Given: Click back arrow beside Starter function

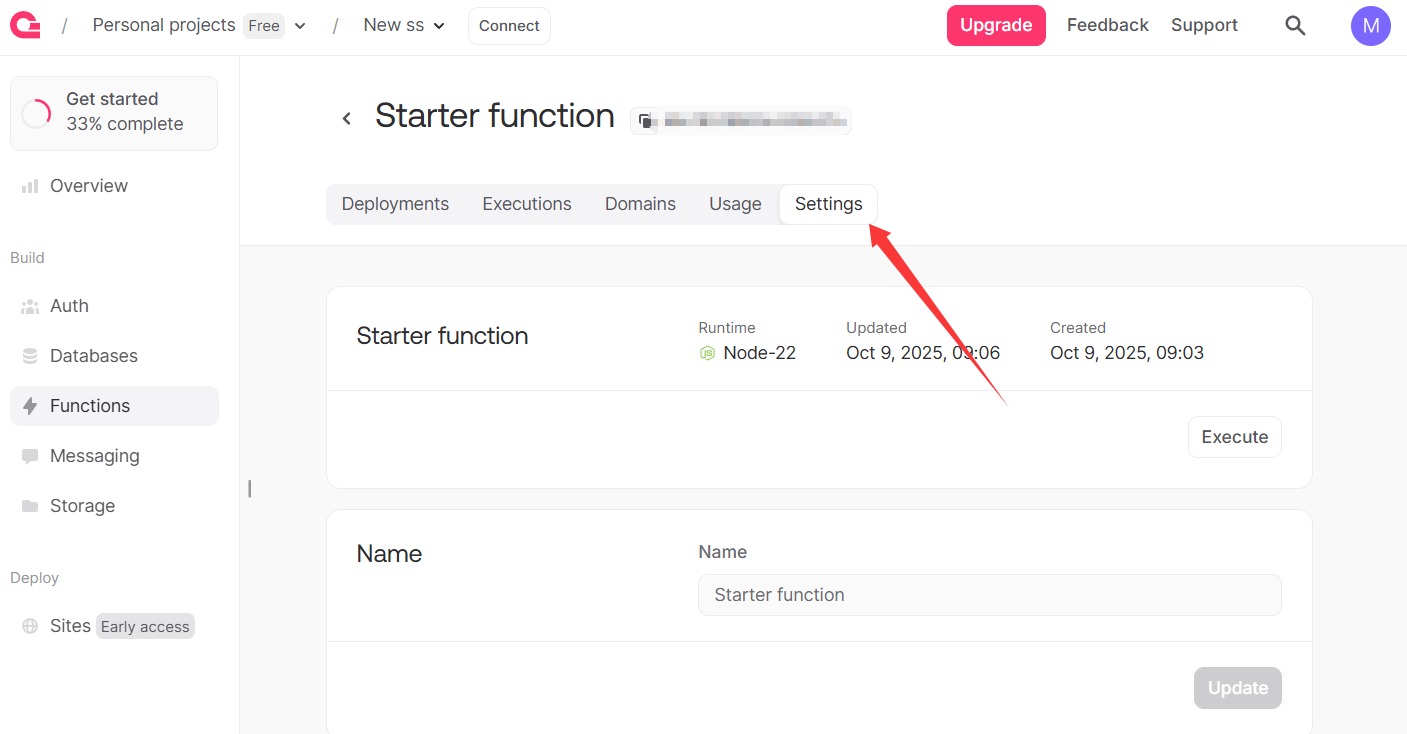Looking at the screenshot, I should [x=347, y=118].
